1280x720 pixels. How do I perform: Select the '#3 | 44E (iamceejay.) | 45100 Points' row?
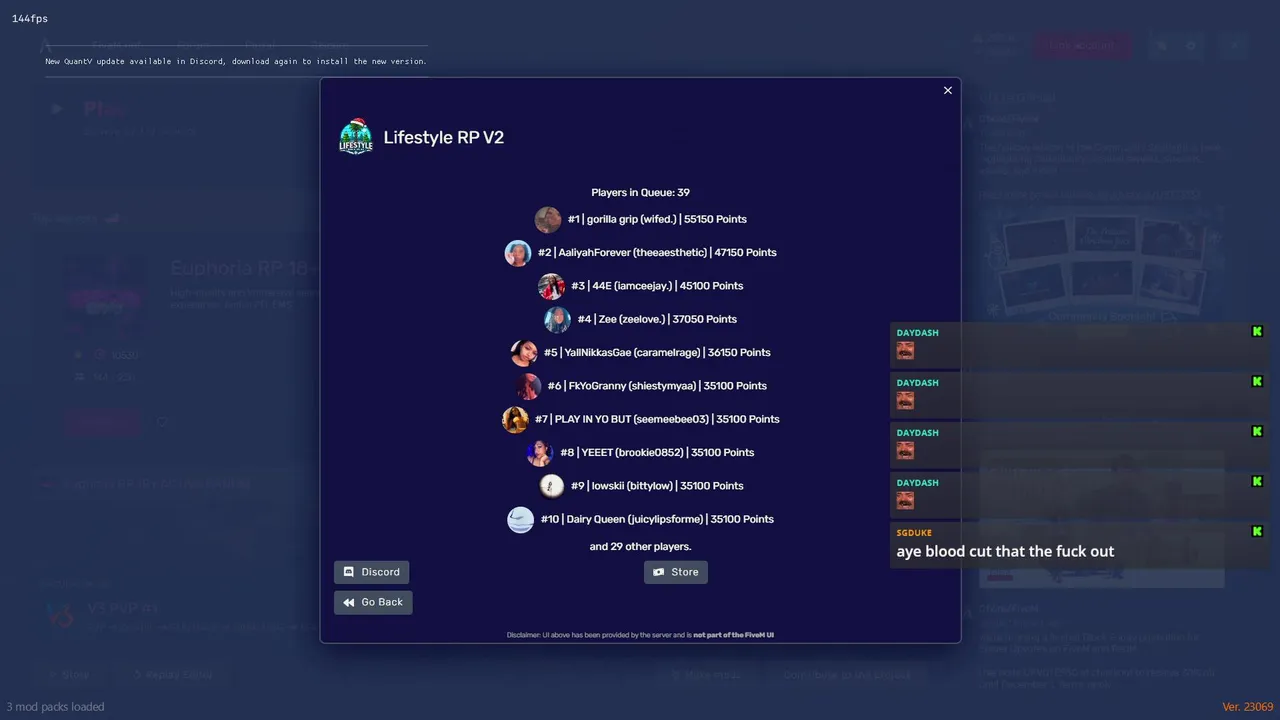pos(641,286)
